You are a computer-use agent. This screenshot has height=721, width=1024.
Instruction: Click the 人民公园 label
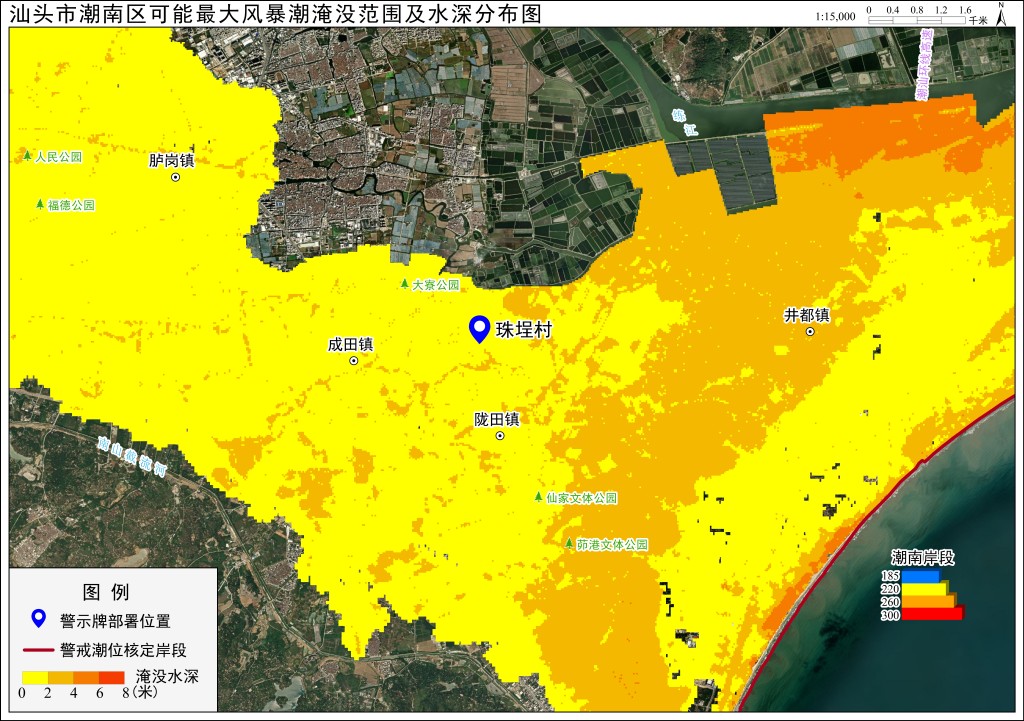59,157
